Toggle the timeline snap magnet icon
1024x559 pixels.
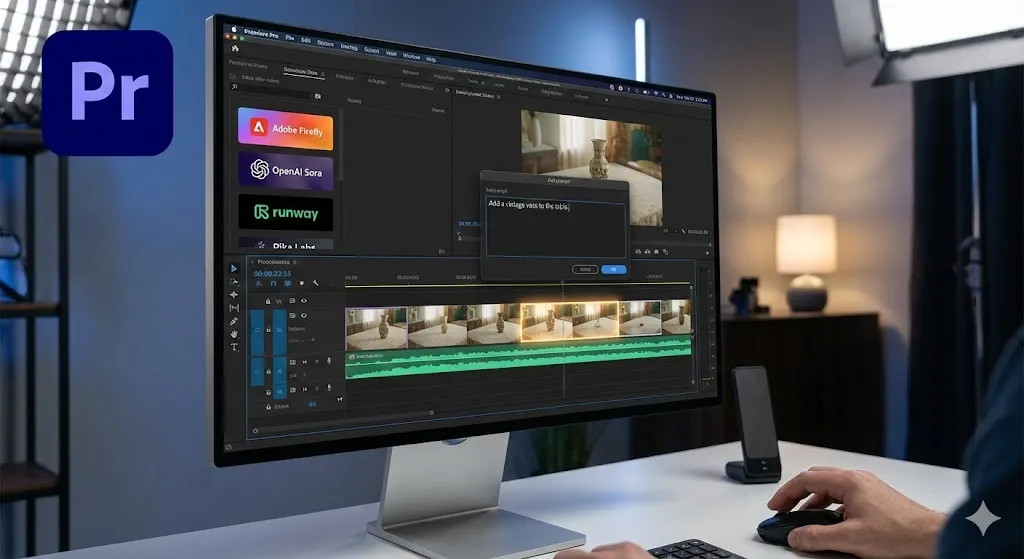coord(274,284)
